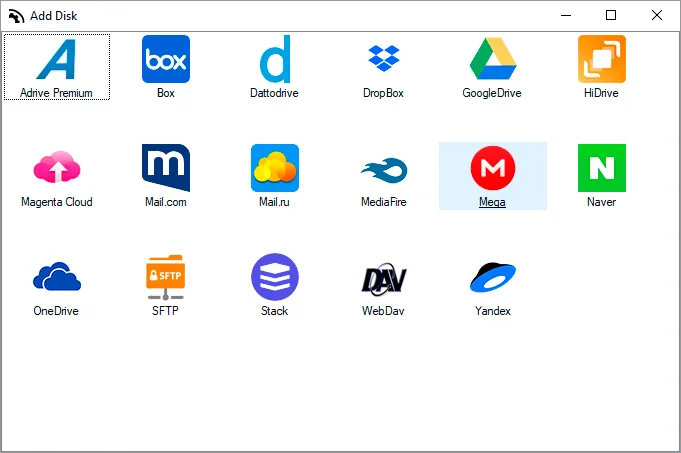Select the HiDrive icon

(602, 59)
